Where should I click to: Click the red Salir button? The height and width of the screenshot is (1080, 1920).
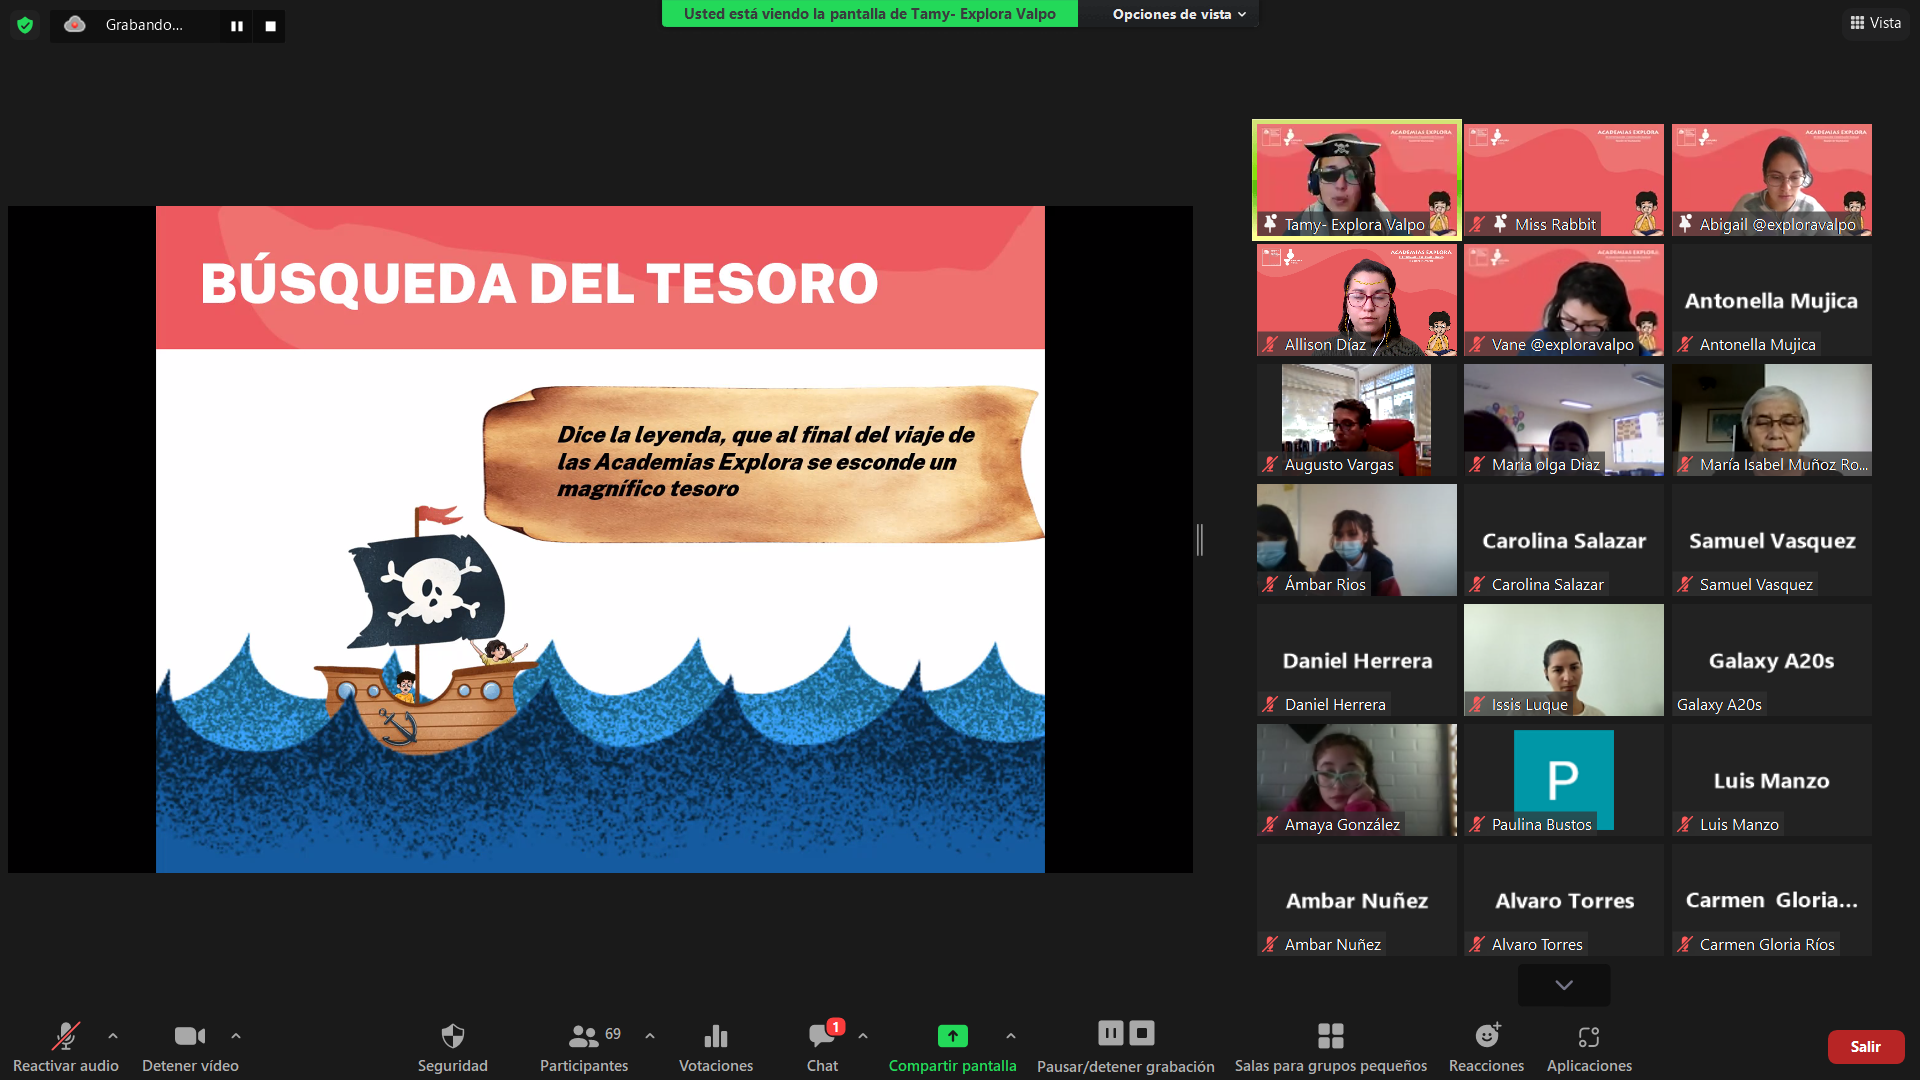pos(1865,1046)
